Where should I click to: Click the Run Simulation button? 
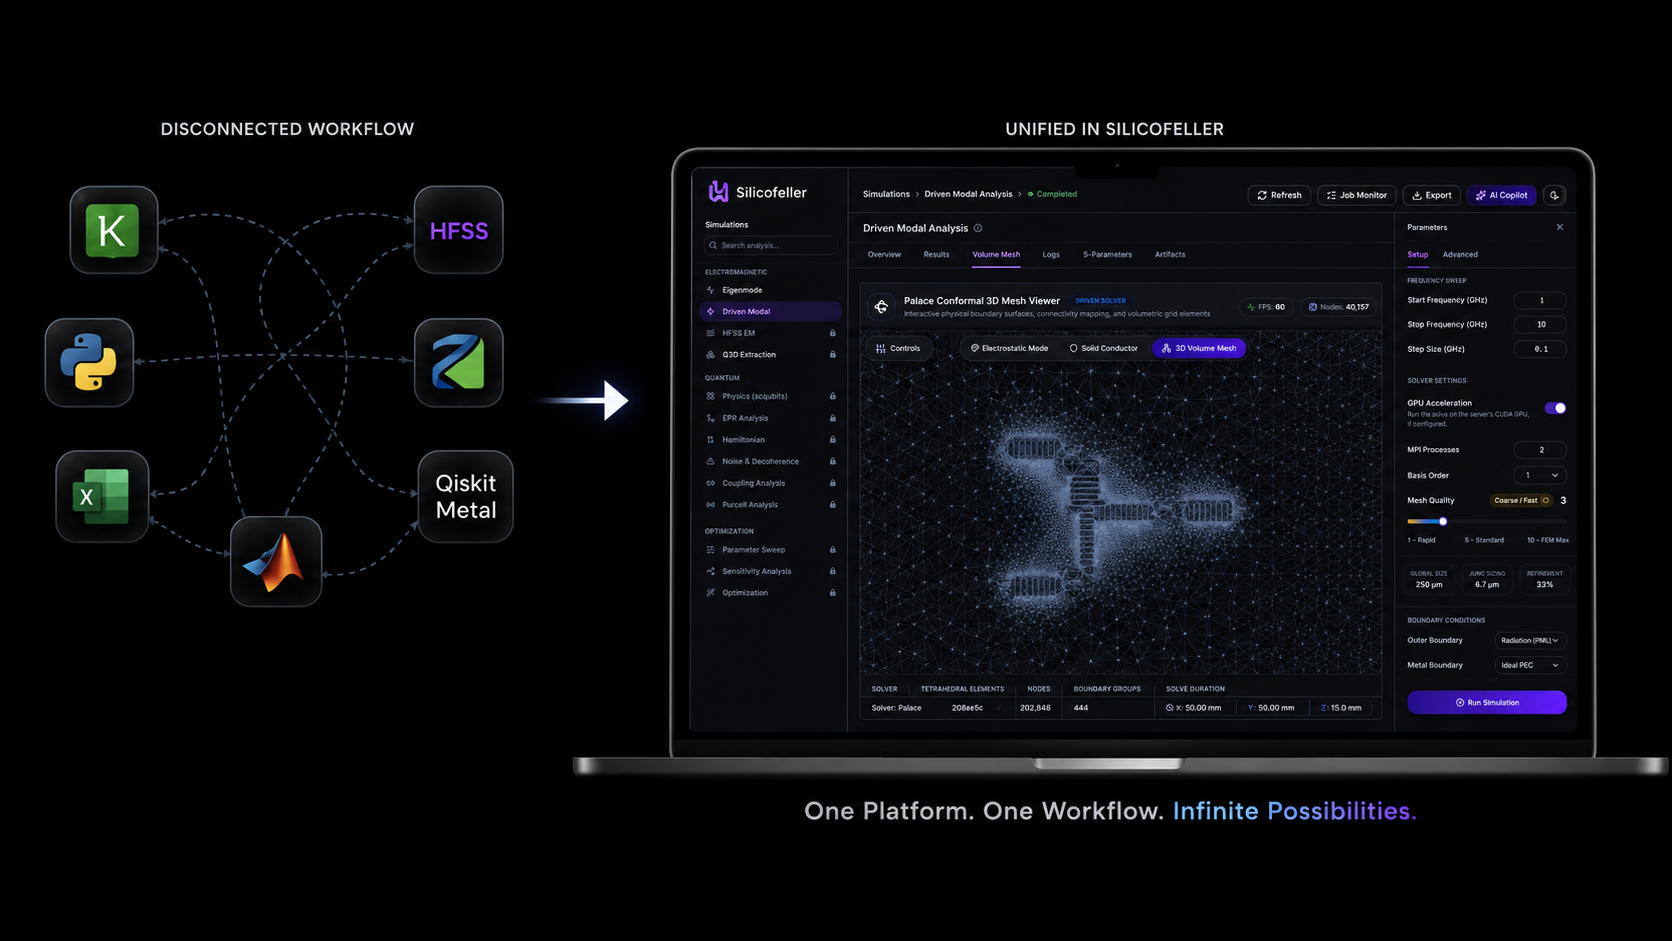click(1487, 702)
